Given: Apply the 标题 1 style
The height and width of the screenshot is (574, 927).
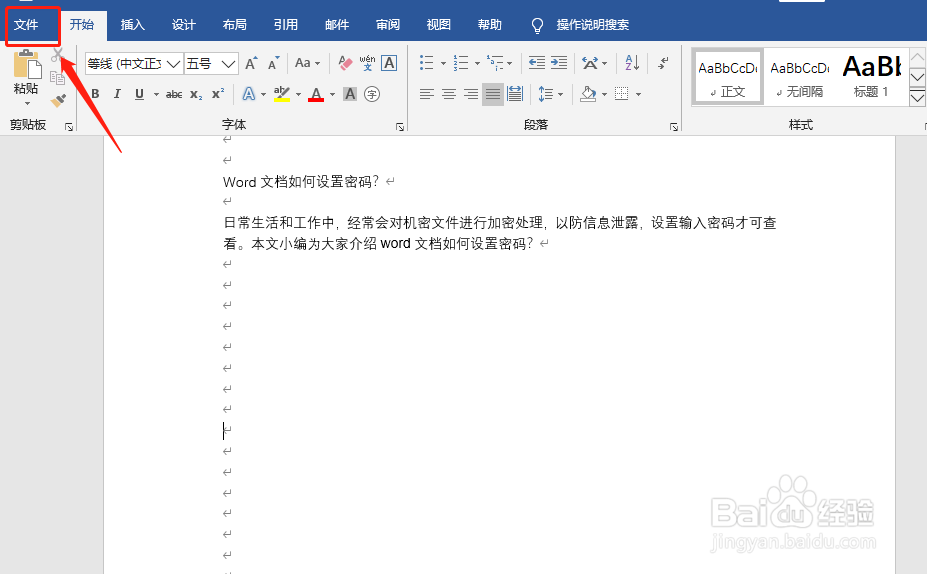Looking at the screenshot, I should (871, 77).
